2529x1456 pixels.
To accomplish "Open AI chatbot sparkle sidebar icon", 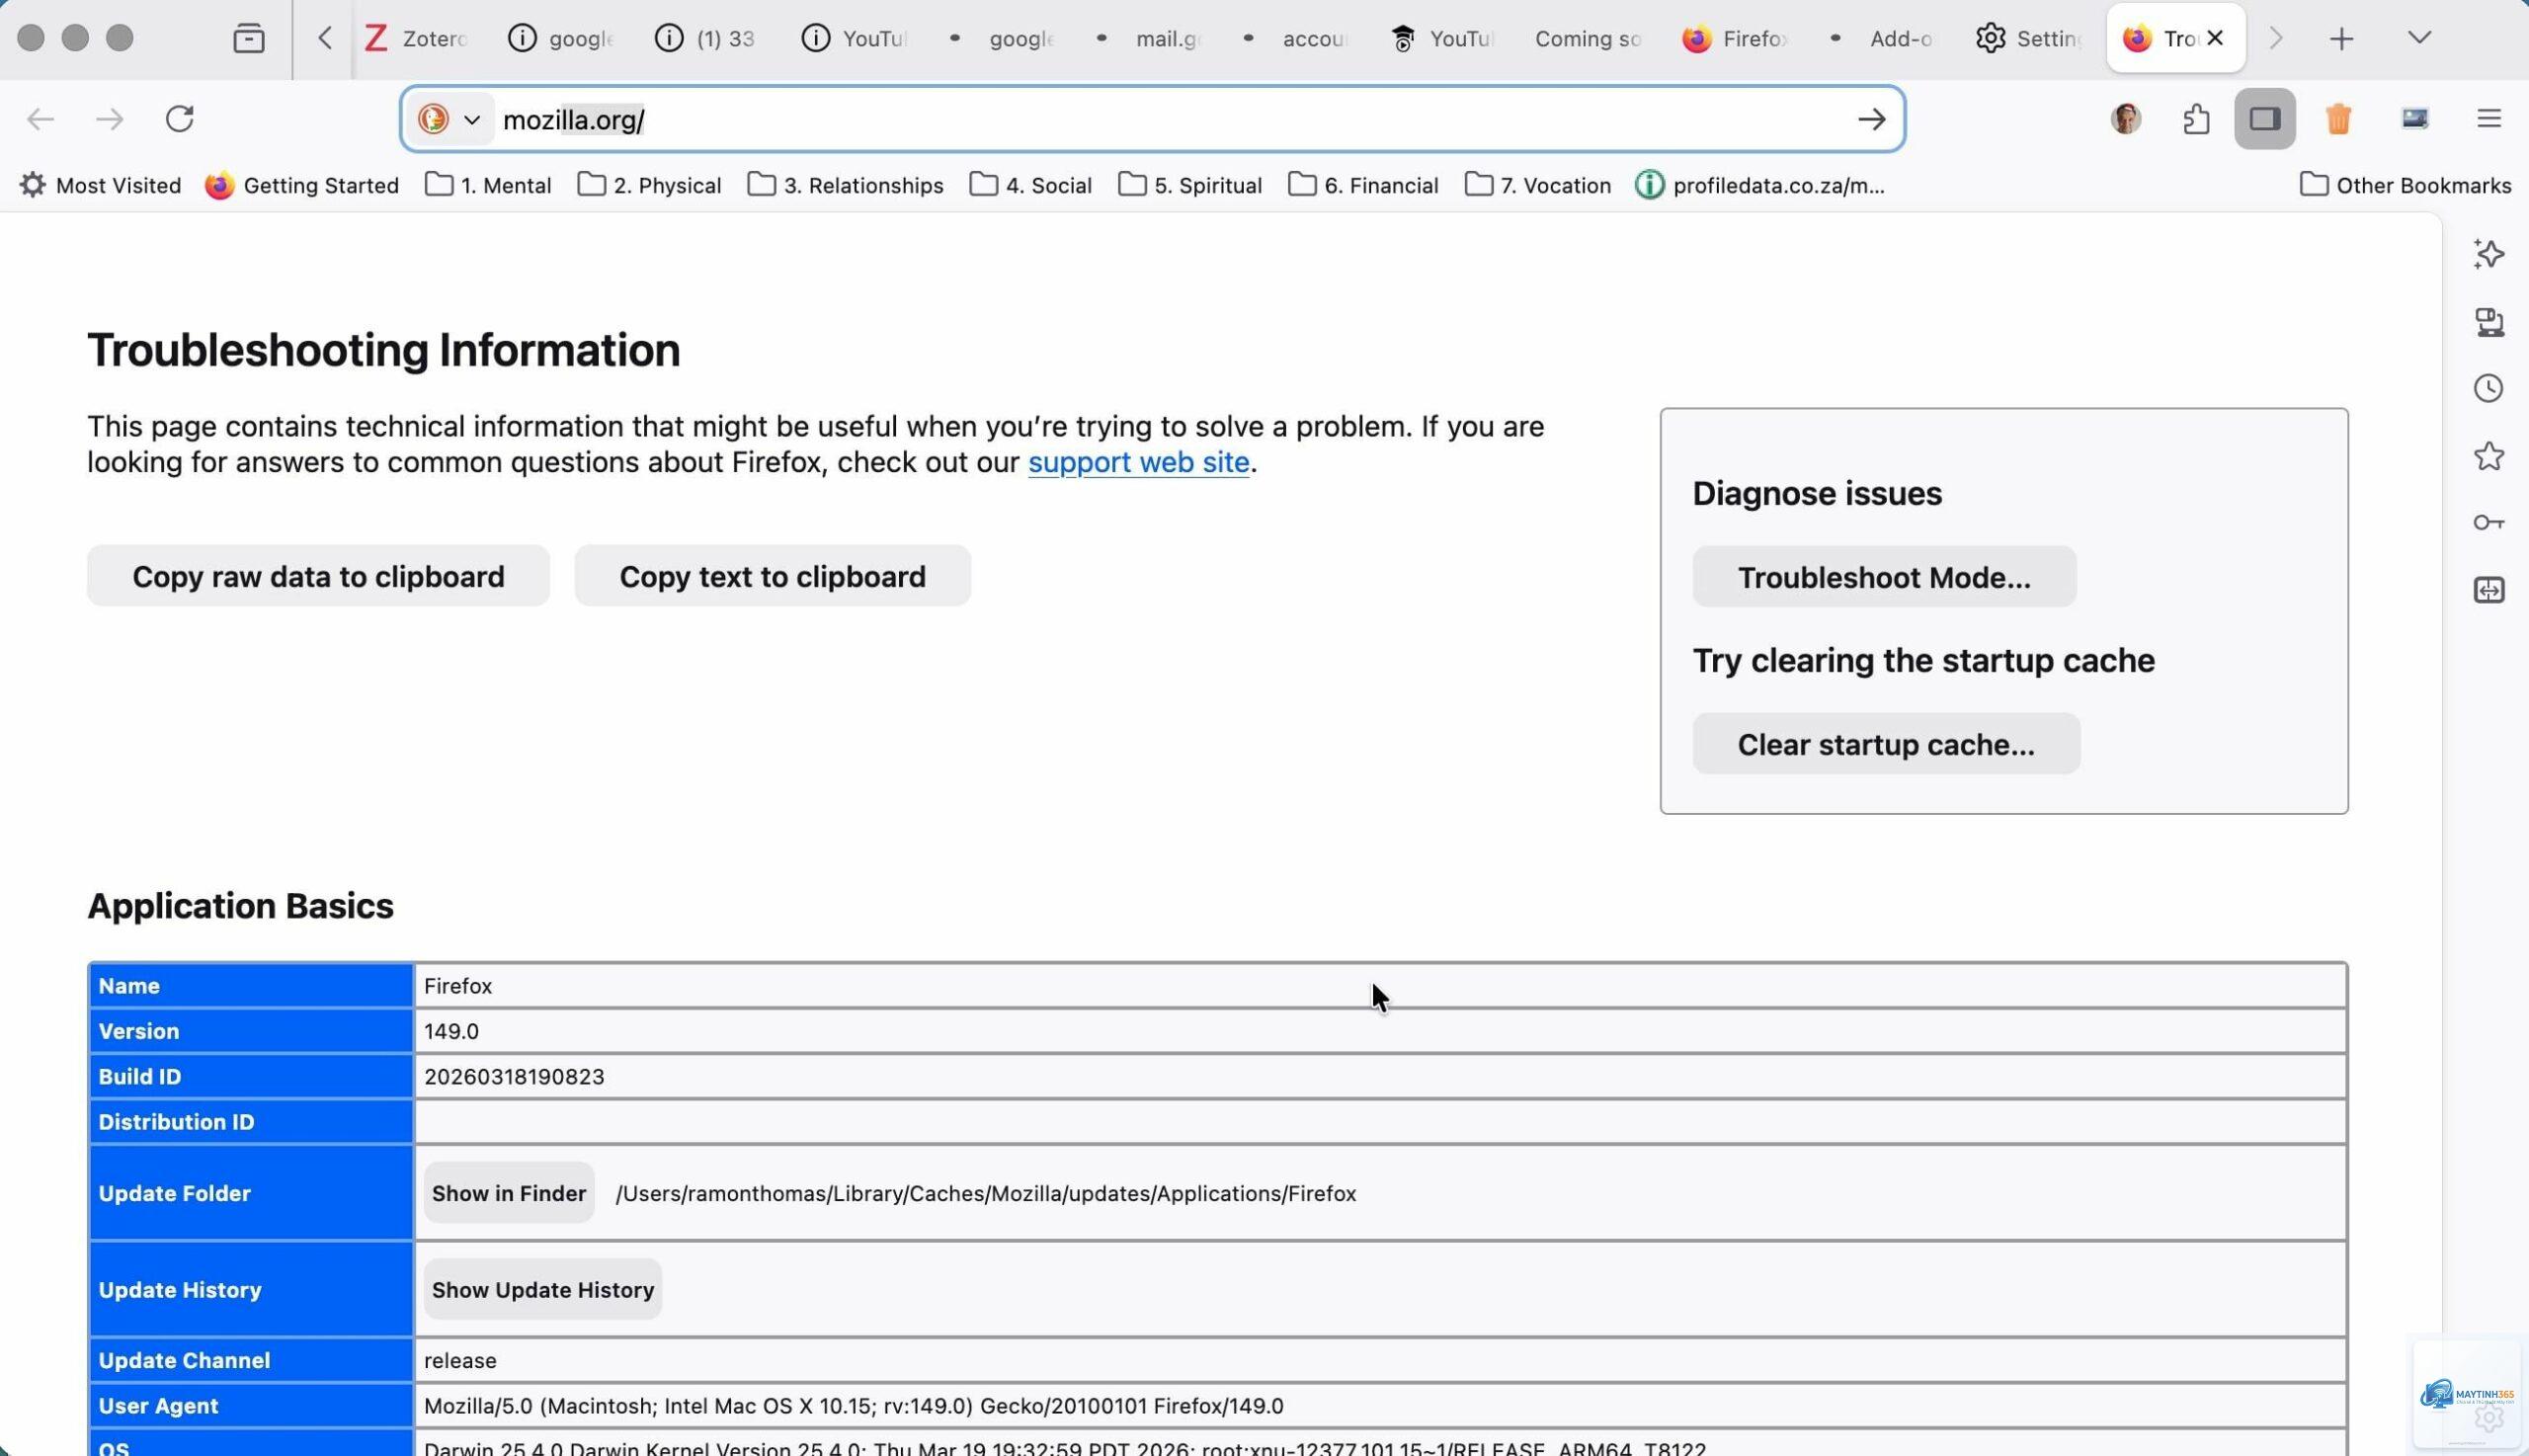I will click(2489, 254).
